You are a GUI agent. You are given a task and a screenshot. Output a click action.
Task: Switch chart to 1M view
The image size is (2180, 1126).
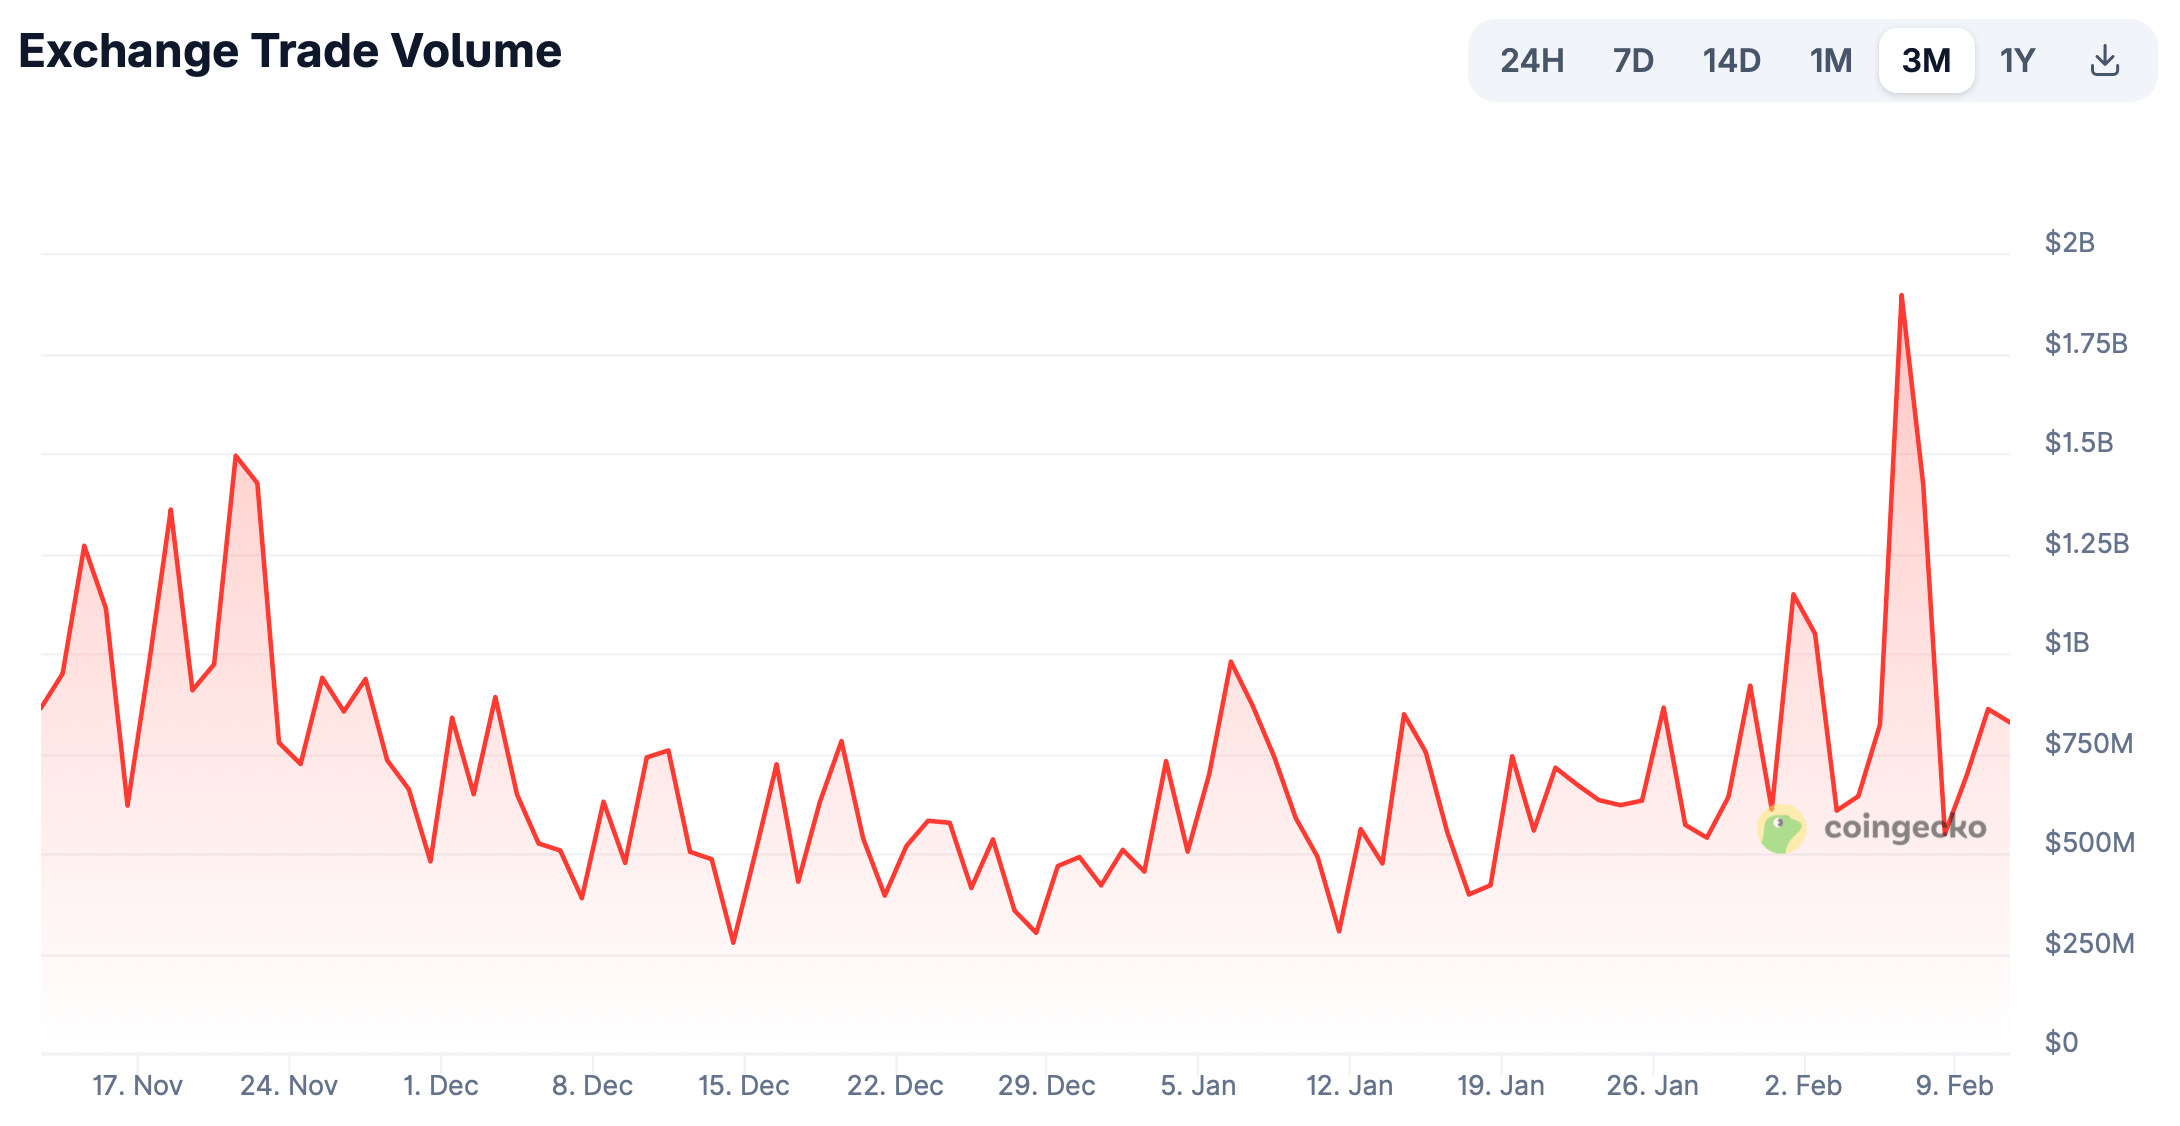(x=1830, y=61)
